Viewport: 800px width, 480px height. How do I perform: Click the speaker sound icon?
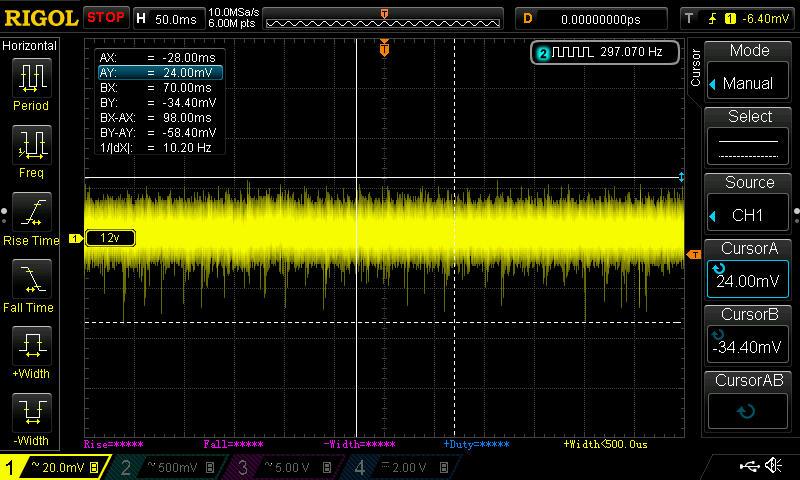pos(773,466)
